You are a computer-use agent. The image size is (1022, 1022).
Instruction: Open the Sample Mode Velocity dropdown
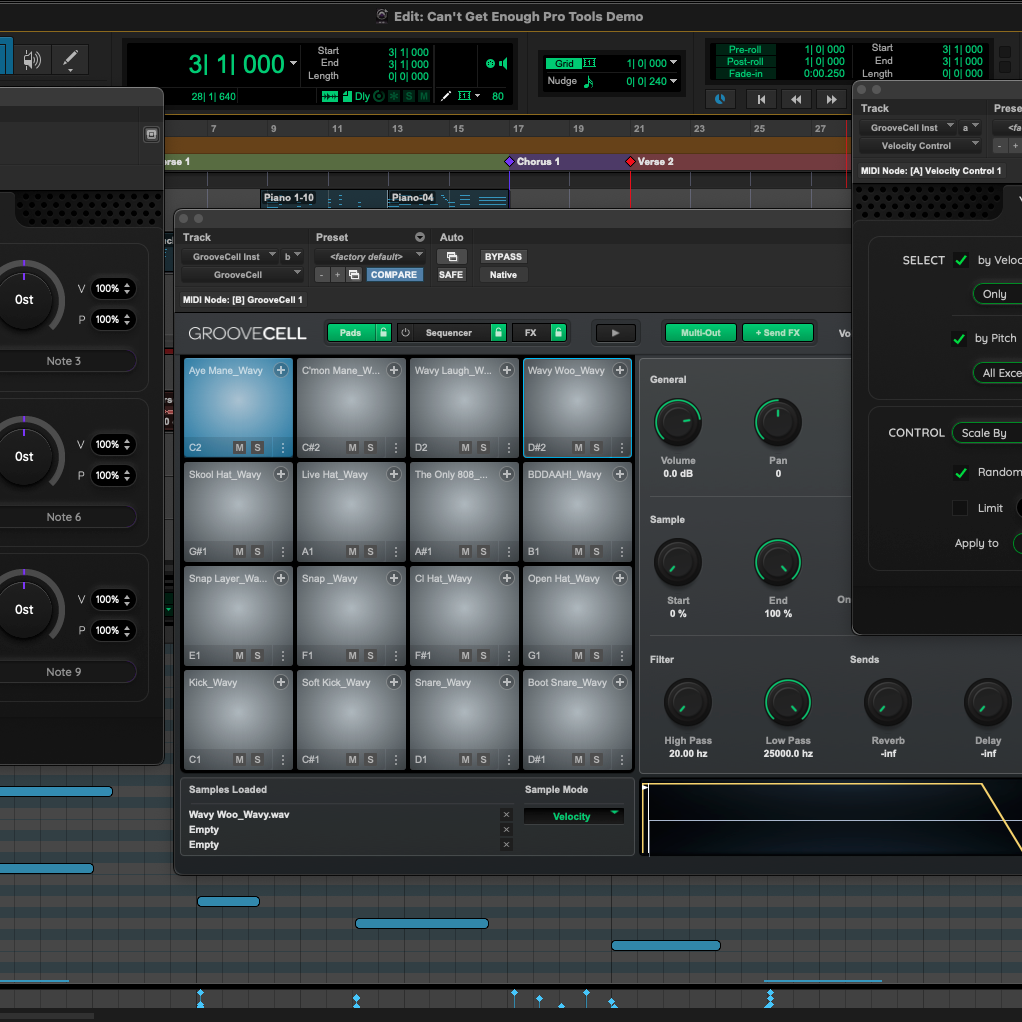tap(573, 816)
